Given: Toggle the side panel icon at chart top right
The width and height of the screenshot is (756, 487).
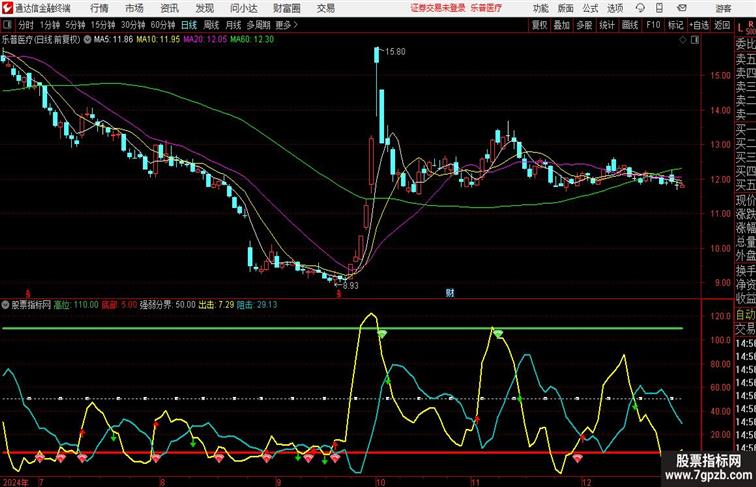Looking at the screenshot, I should [695, 40].
